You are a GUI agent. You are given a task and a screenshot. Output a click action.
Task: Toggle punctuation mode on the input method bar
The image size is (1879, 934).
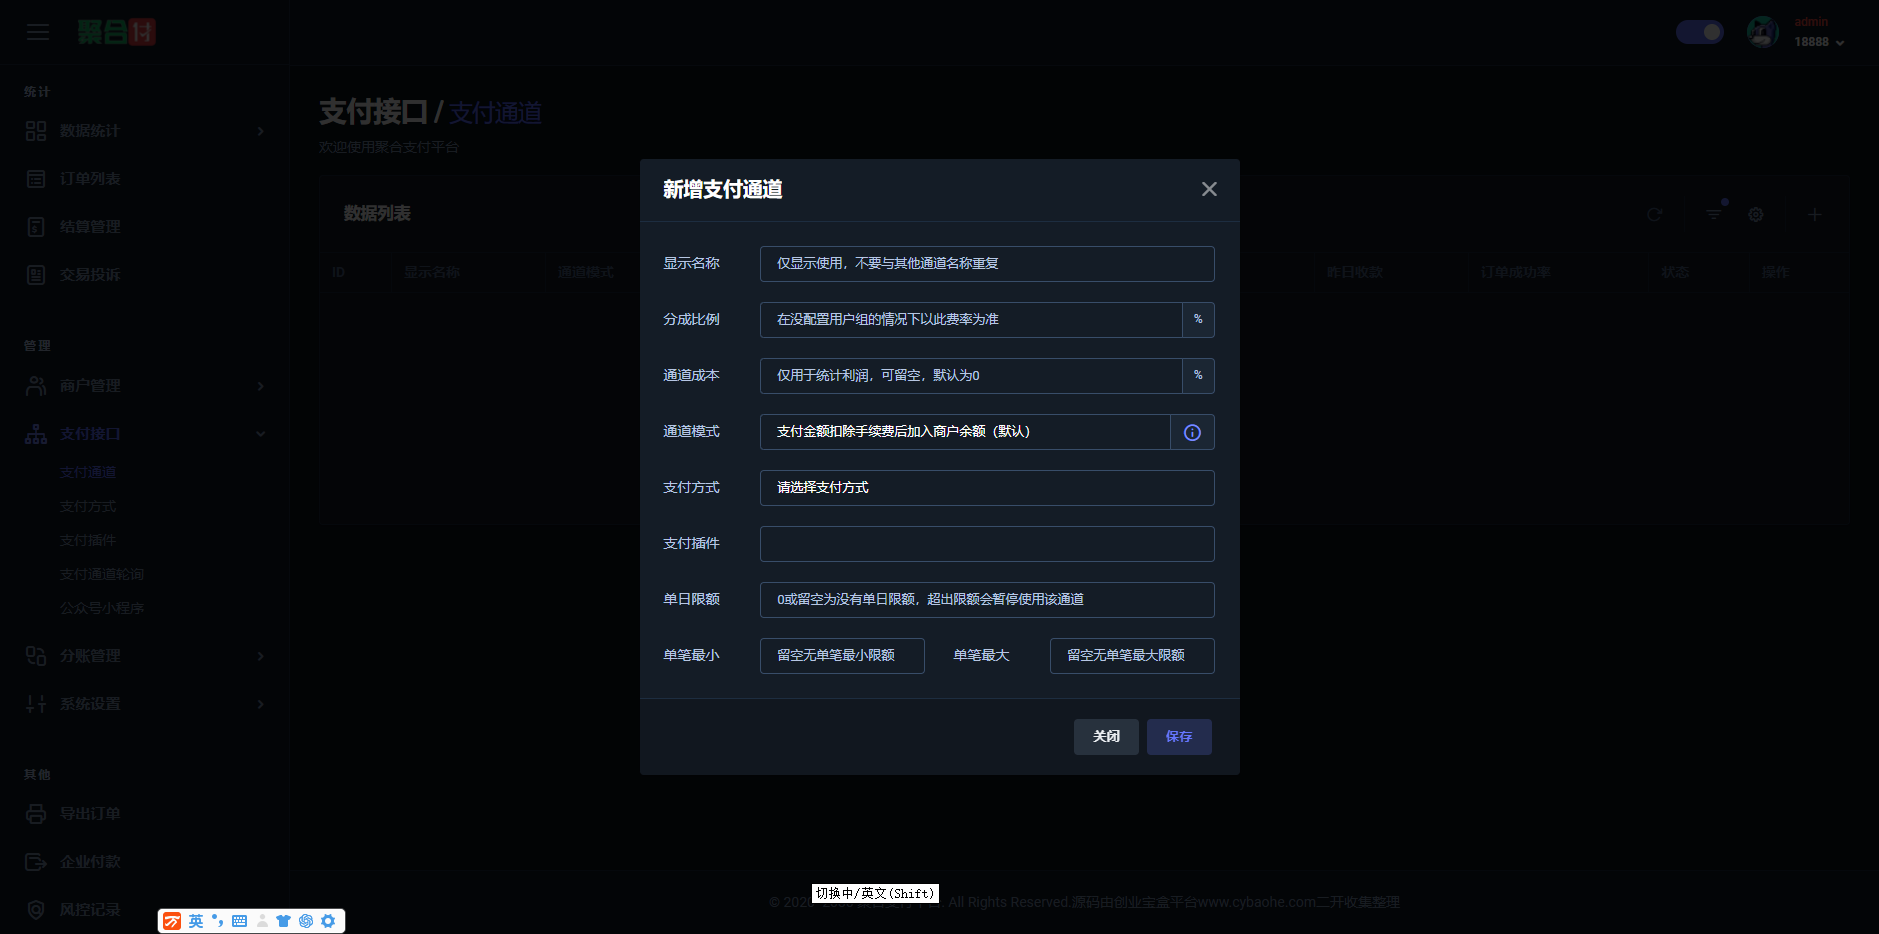(217, 920)
